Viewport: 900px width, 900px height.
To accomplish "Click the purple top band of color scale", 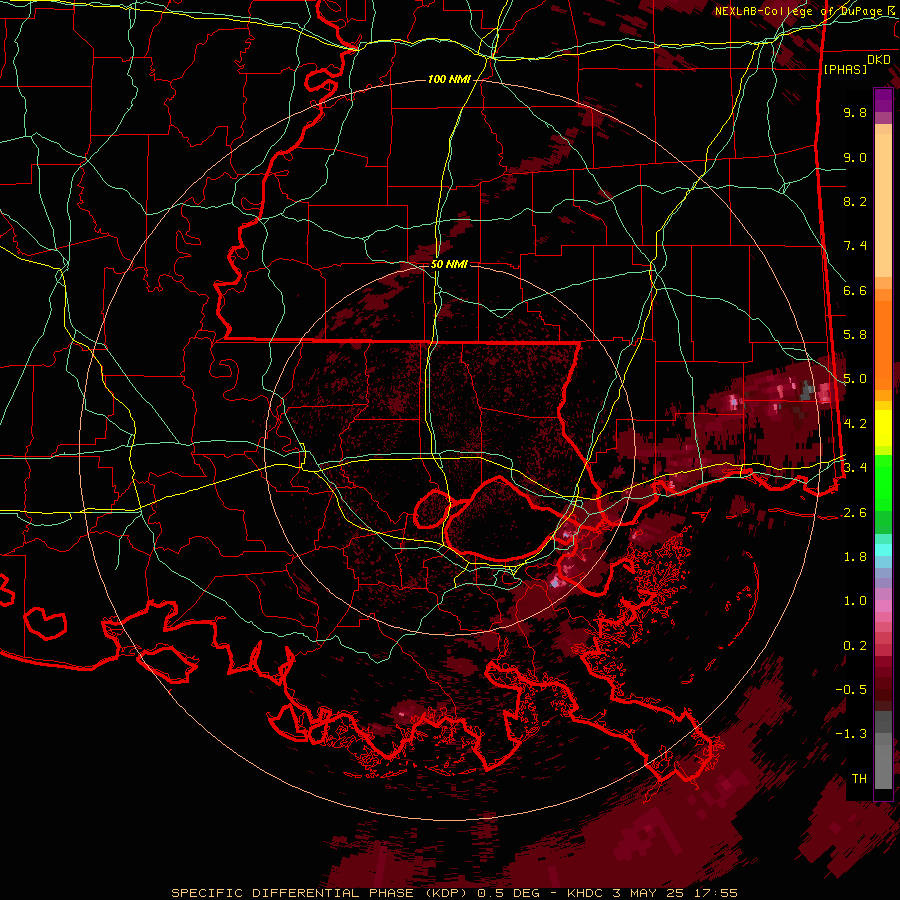I will coord(883,100).
